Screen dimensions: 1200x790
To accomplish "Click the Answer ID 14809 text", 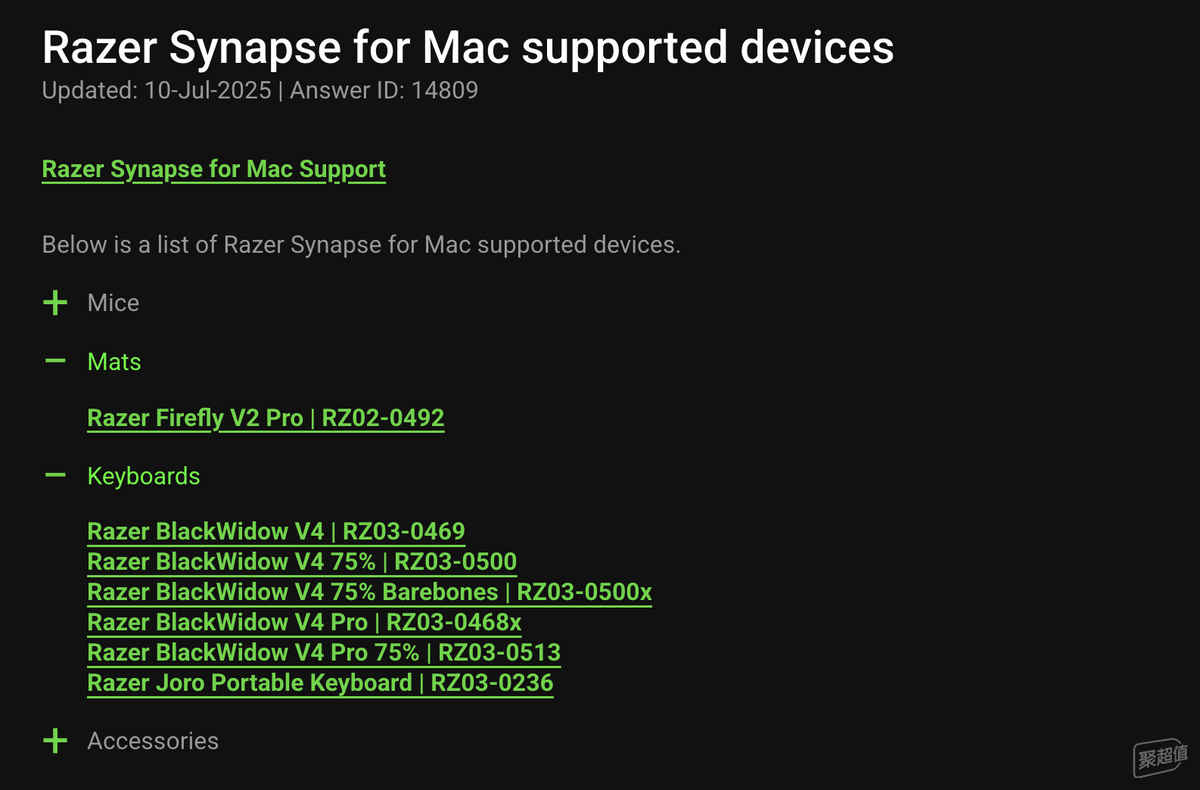I will [x=385, y=91].
